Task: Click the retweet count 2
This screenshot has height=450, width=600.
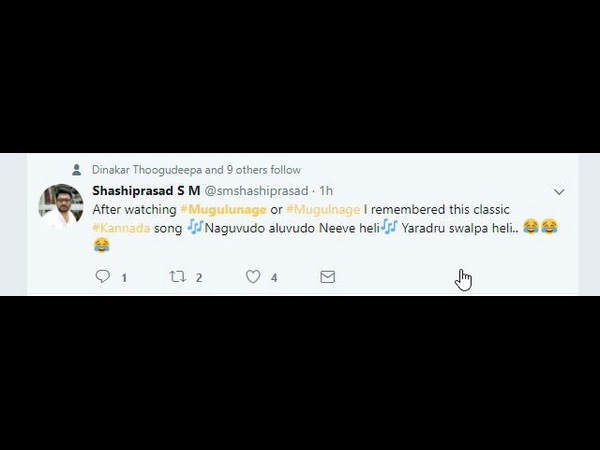Action: click(x=199, y=278)
